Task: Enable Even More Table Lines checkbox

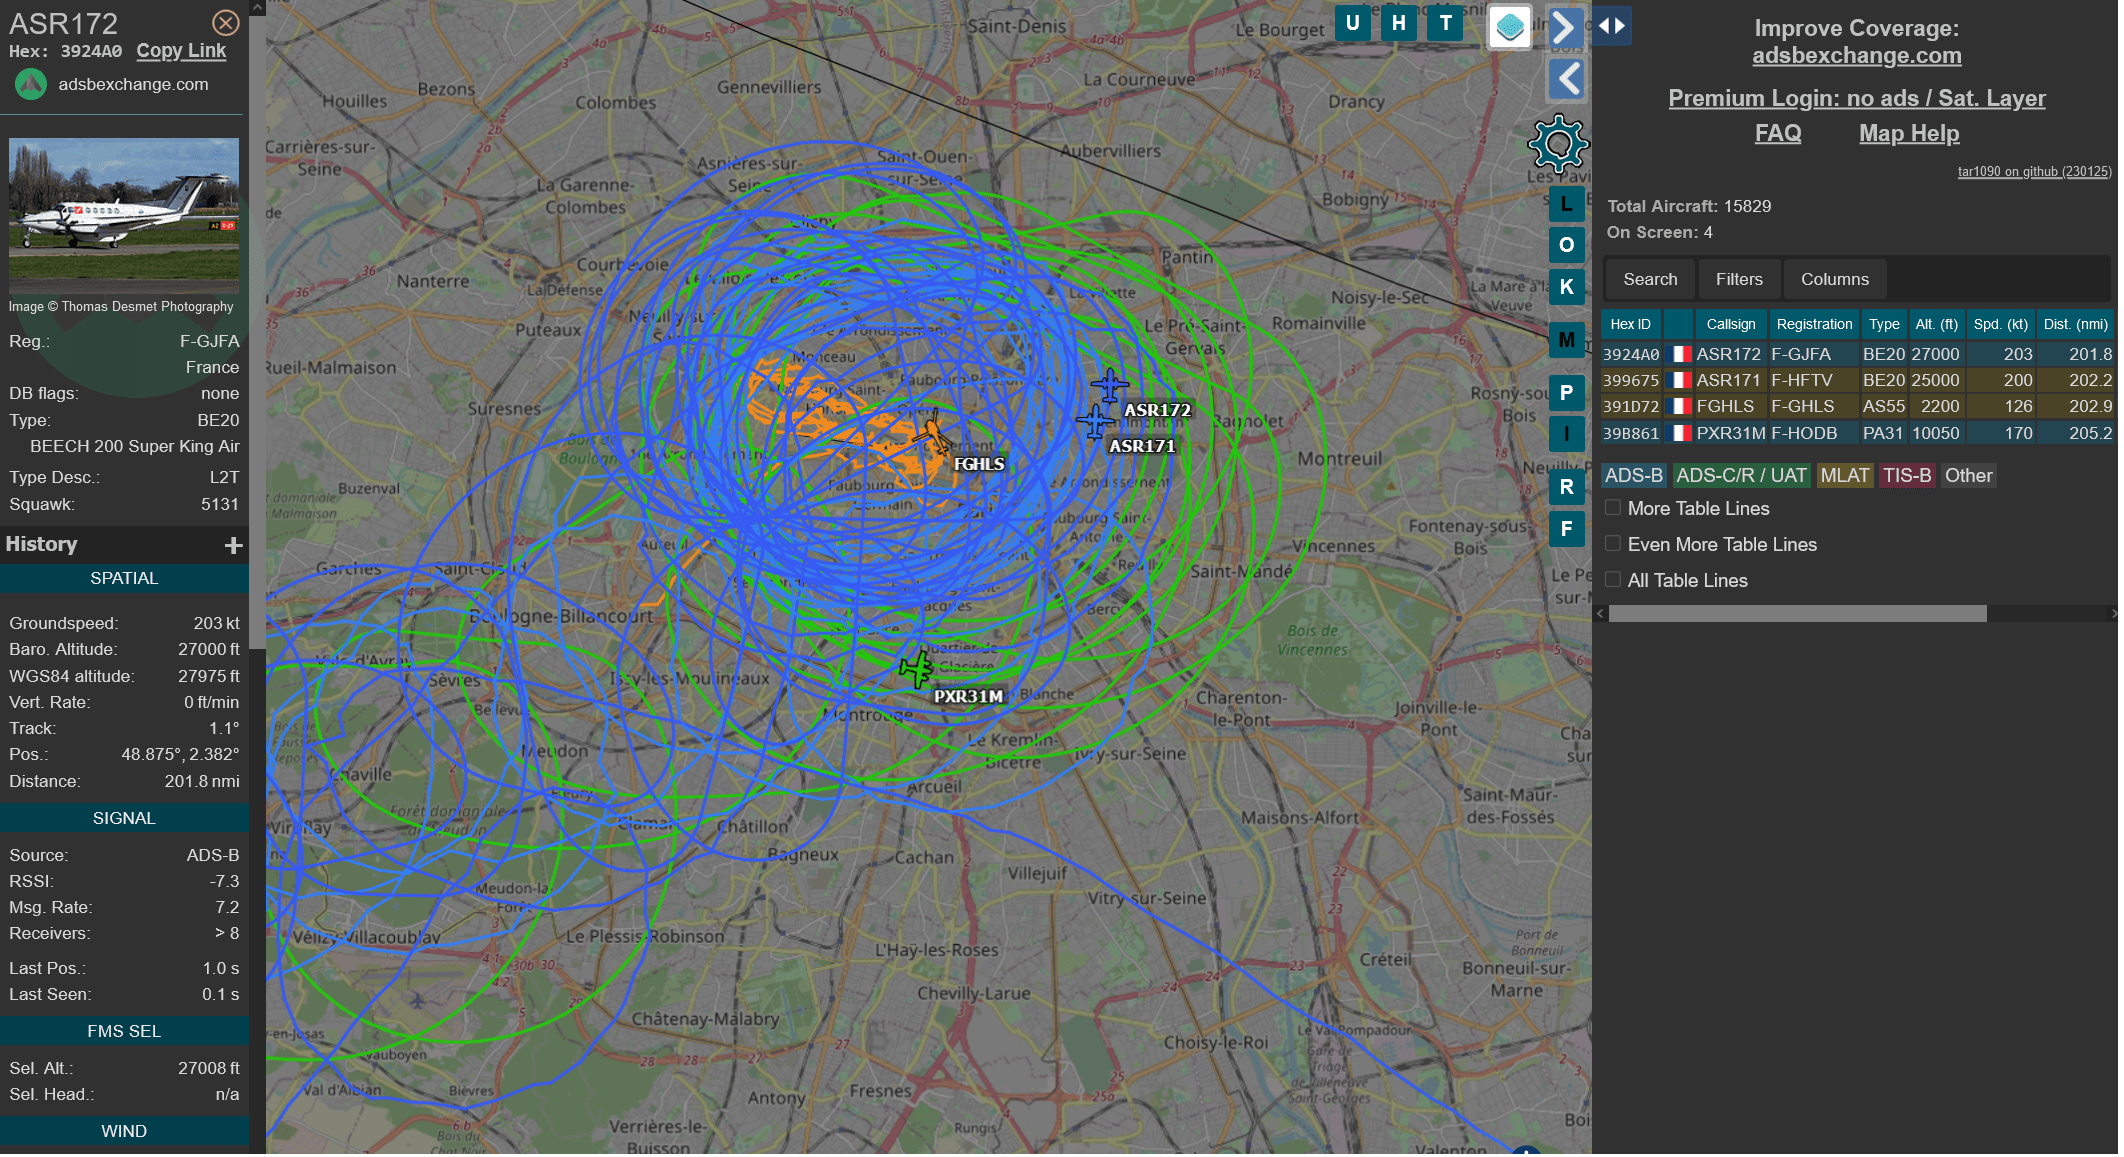Action: click(1613, 544)
